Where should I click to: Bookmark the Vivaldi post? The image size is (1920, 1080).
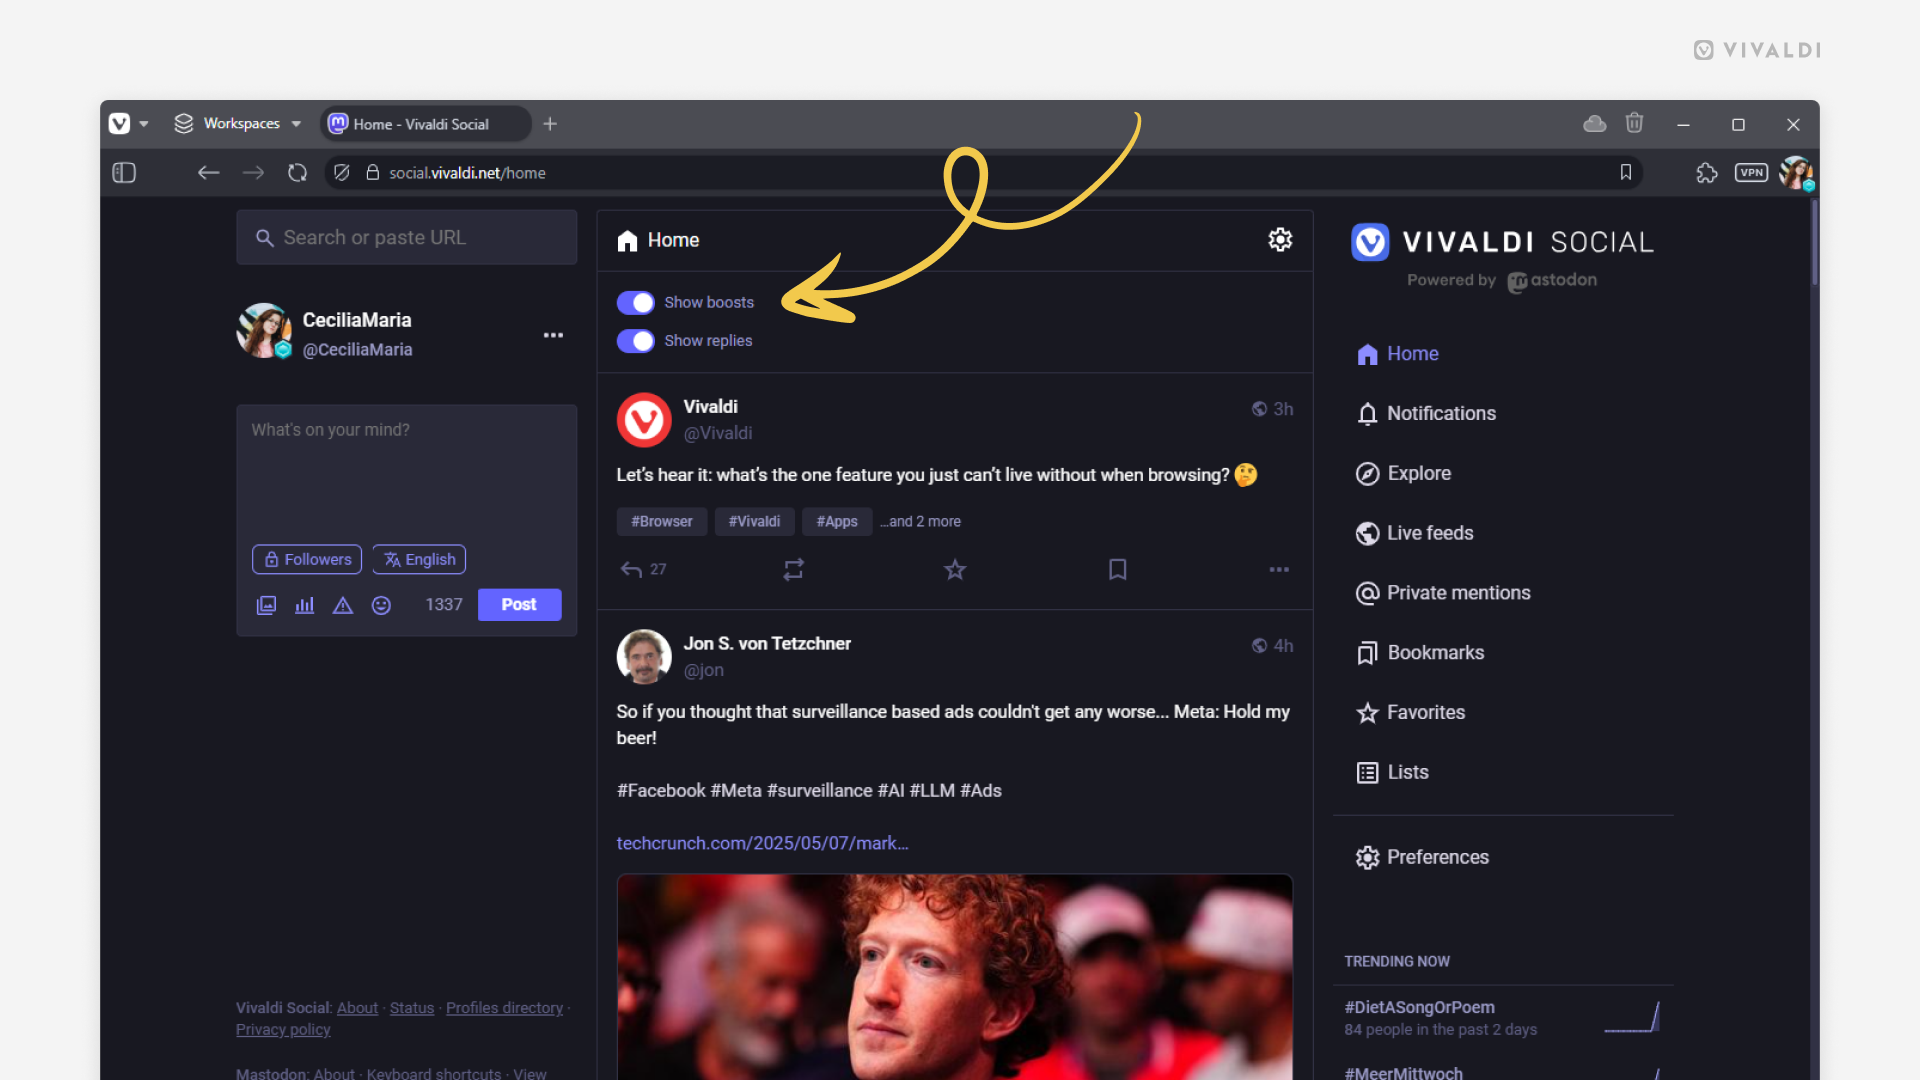1118,570
